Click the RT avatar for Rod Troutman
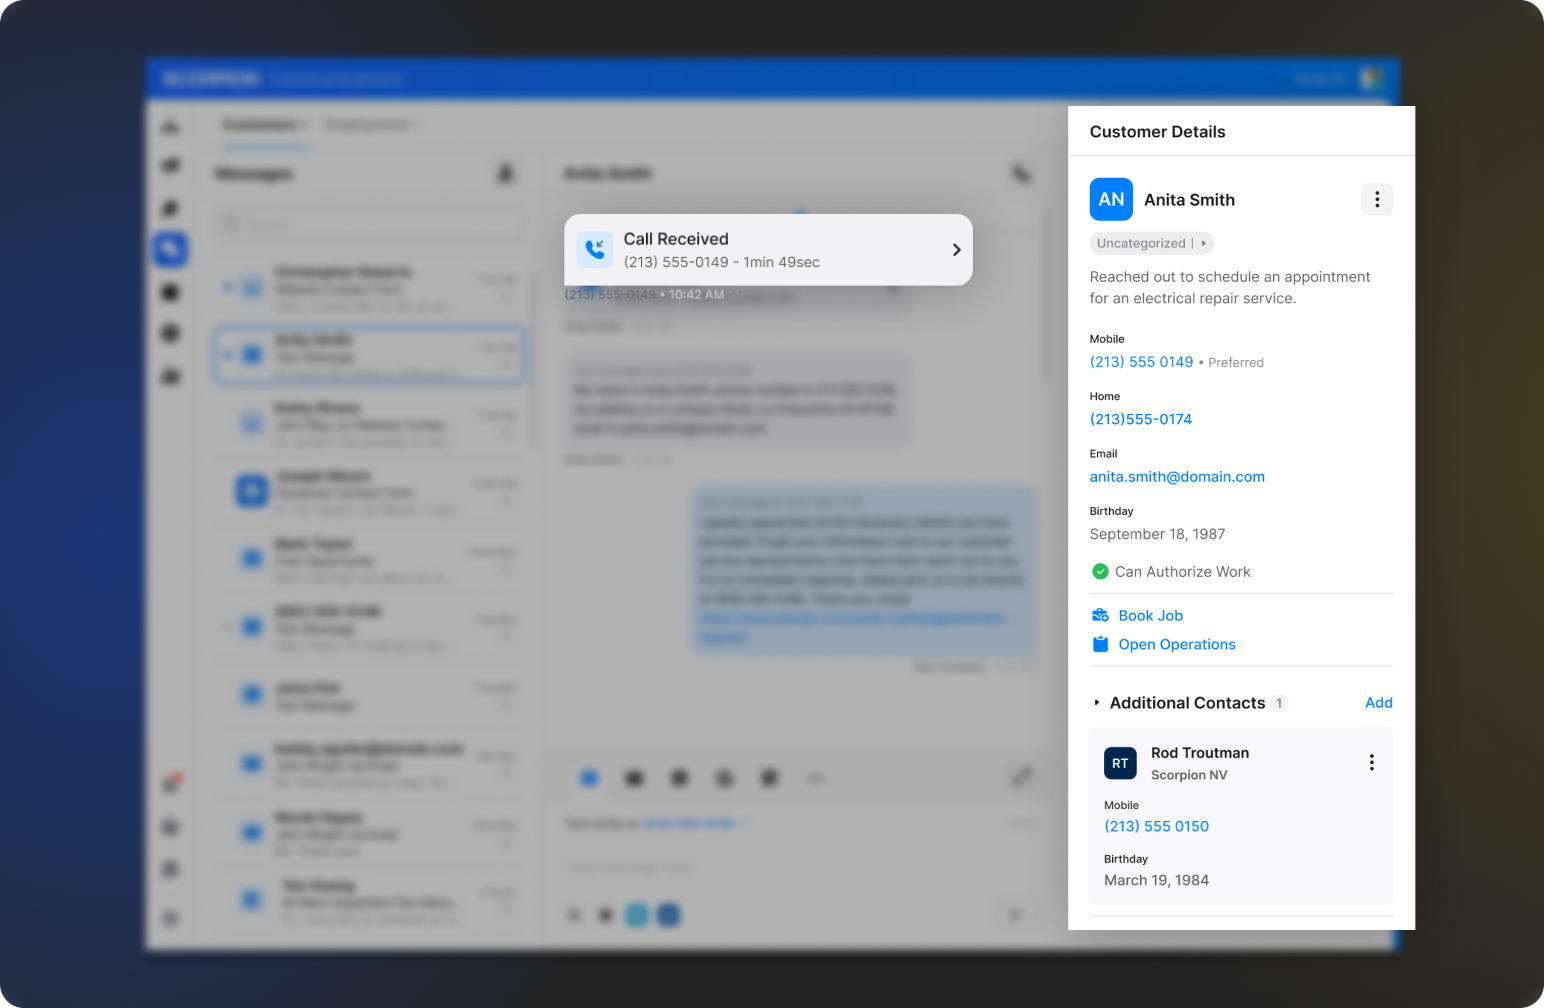The image size is (1544, 1008). pyautogui.click(x=1120, y=763)
